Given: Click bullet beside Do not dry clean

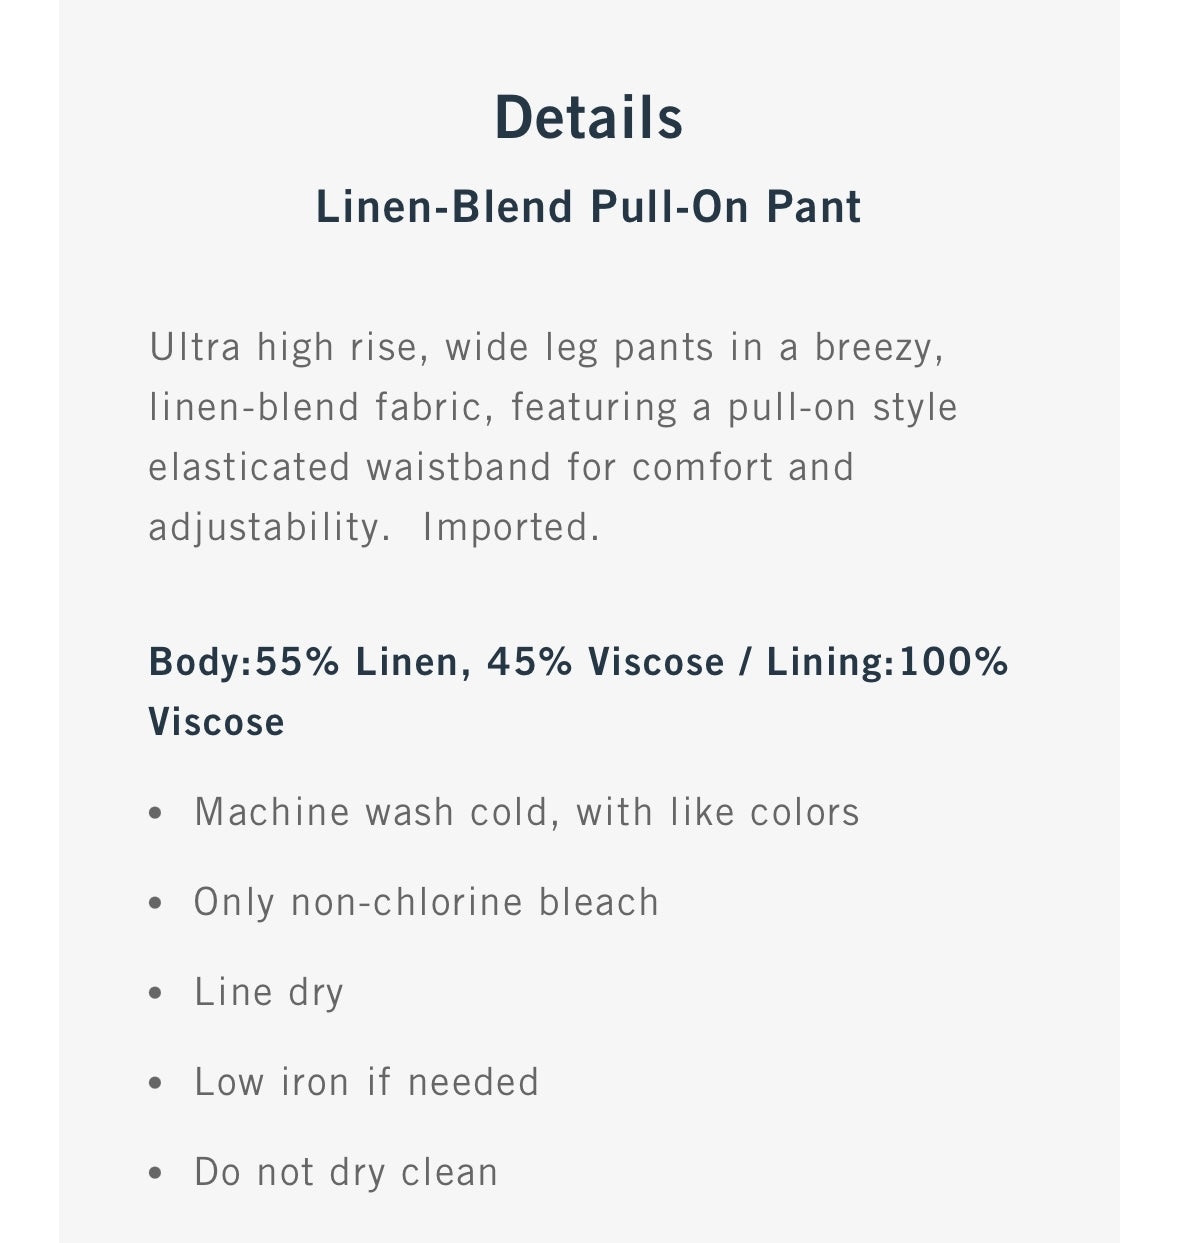Looking at the screenshot, I should pos(155,1174).
